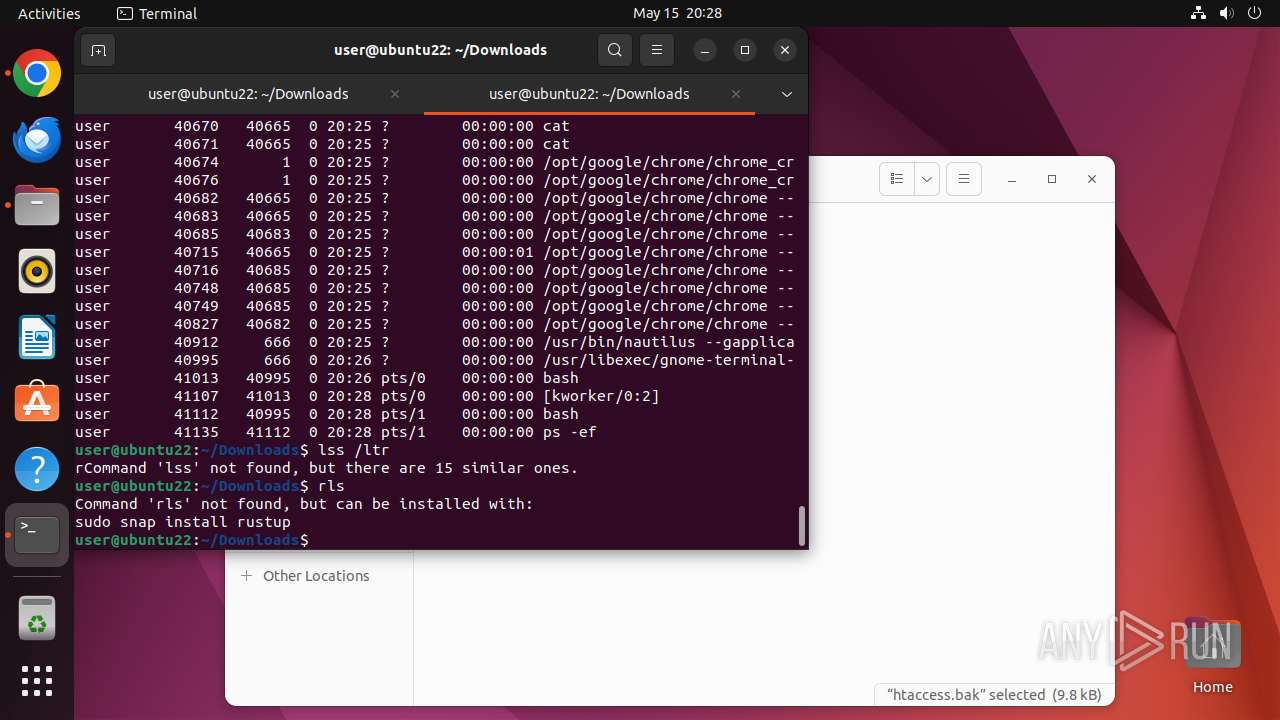Open the clock showing May 15 20:28
1280x720 pixels.
(677, 13)
